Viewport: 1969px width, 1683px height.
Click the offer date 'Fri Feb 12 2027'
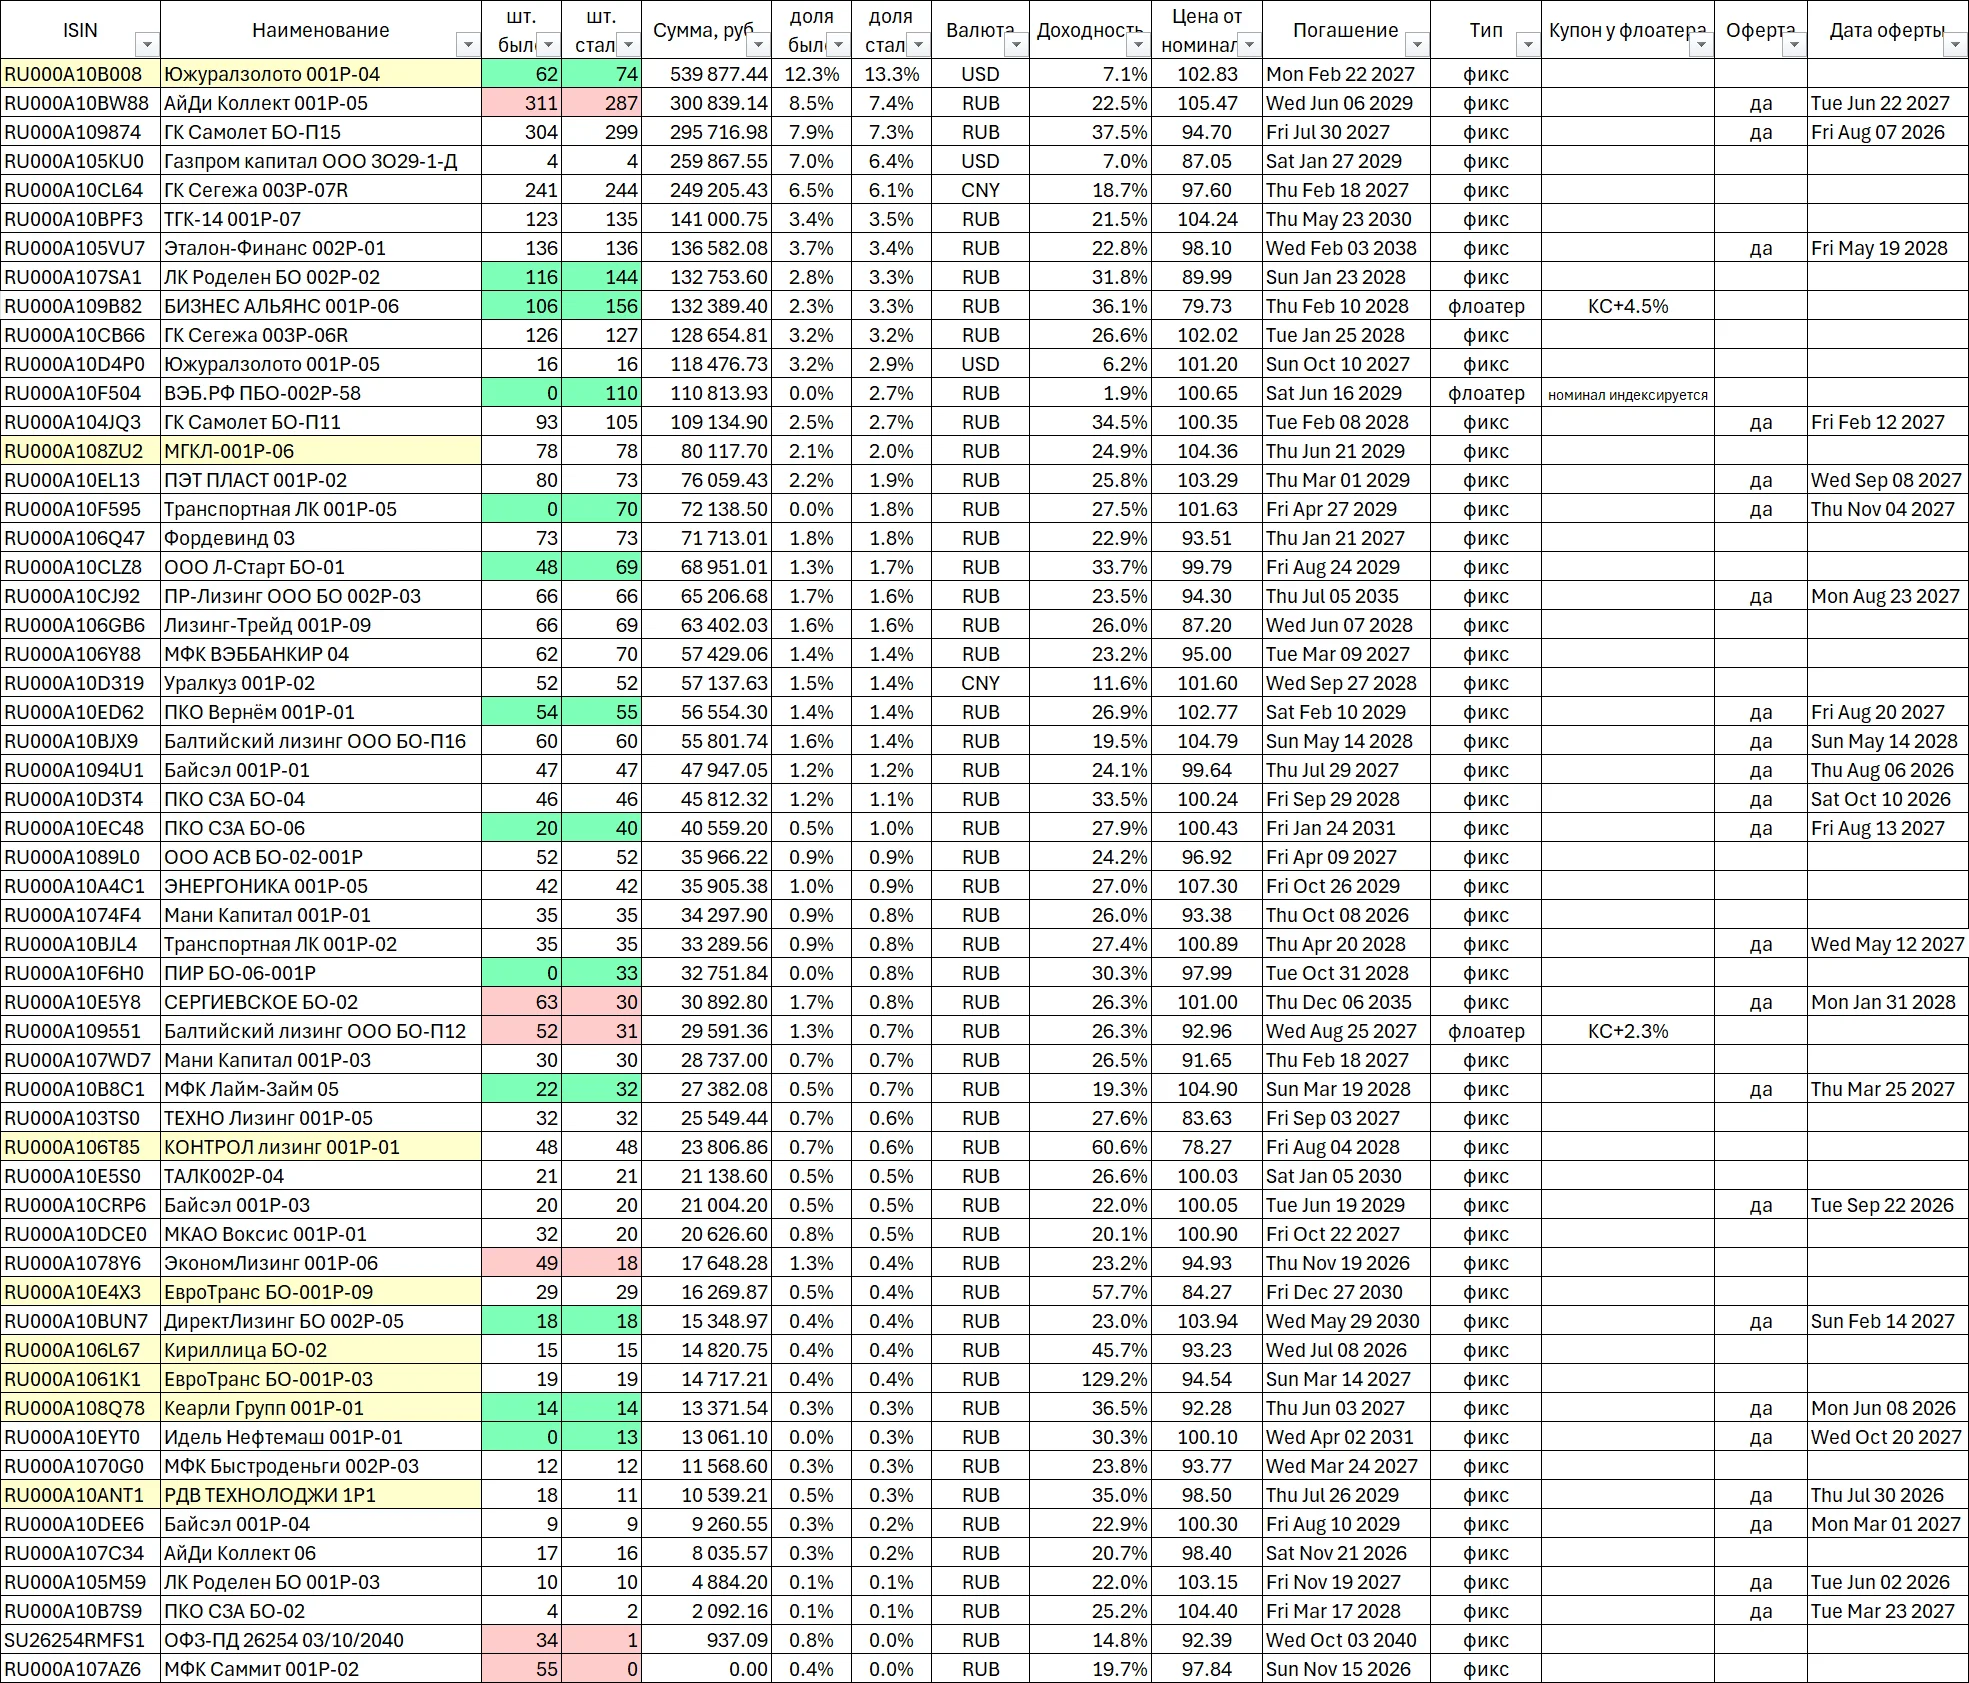[x=1887, y=422]
